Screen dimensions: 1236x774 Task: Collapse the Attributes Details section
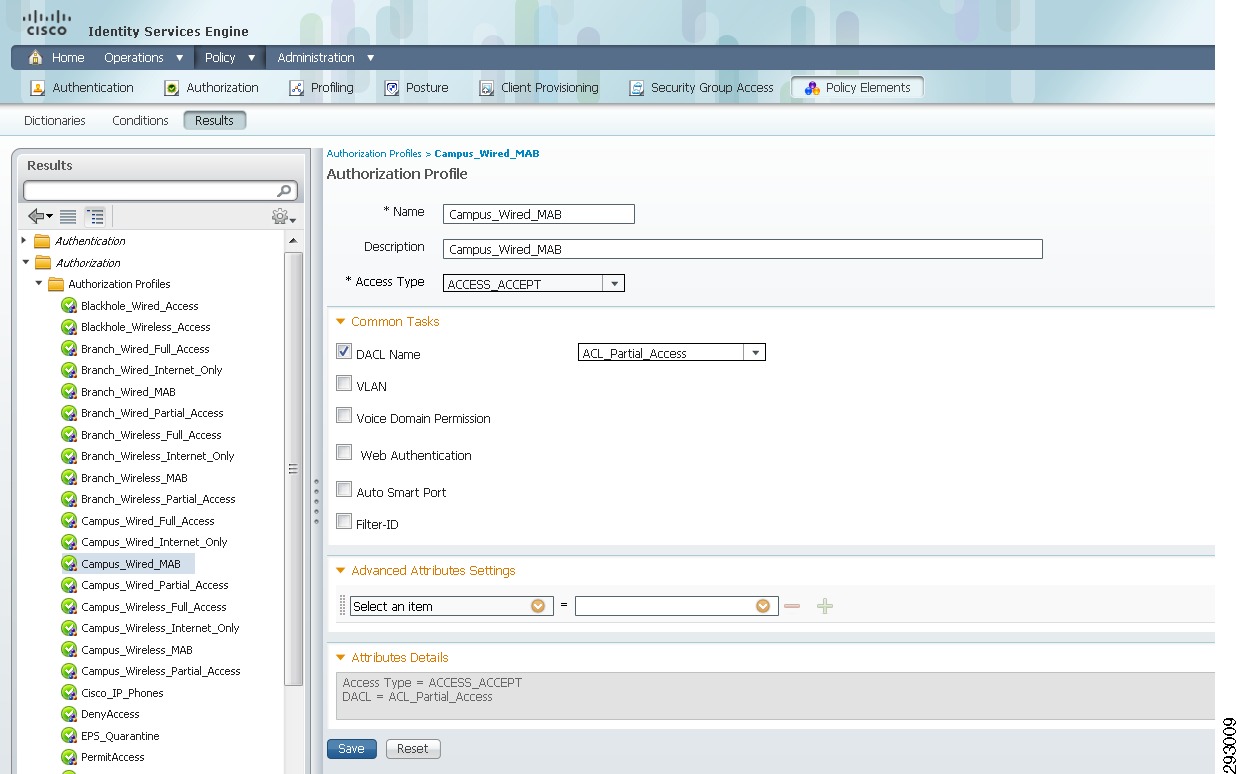point(341,658)
